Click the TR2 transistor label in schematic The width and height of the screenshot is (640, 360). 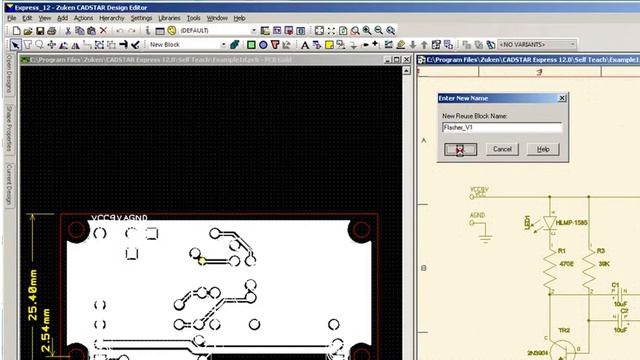[x=564, y=330]
